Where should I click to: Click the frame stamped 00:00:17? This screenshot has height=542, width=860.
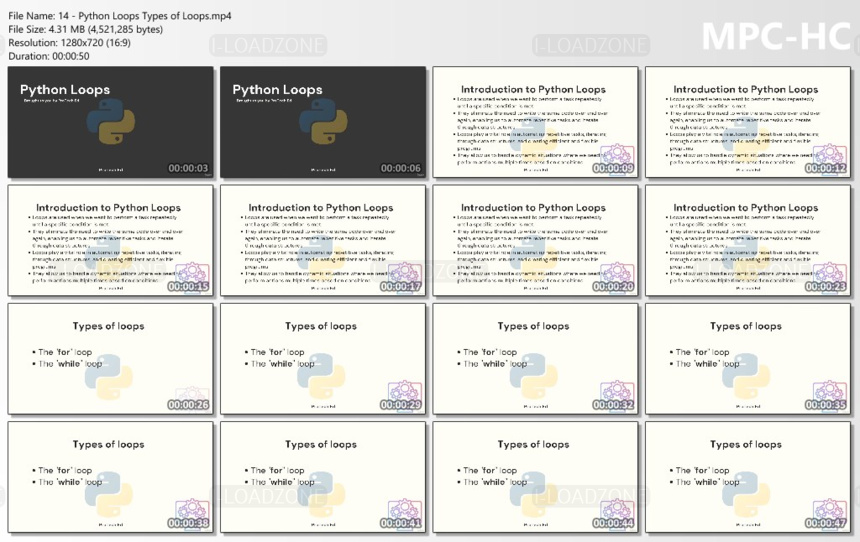[x=323, y=241]
